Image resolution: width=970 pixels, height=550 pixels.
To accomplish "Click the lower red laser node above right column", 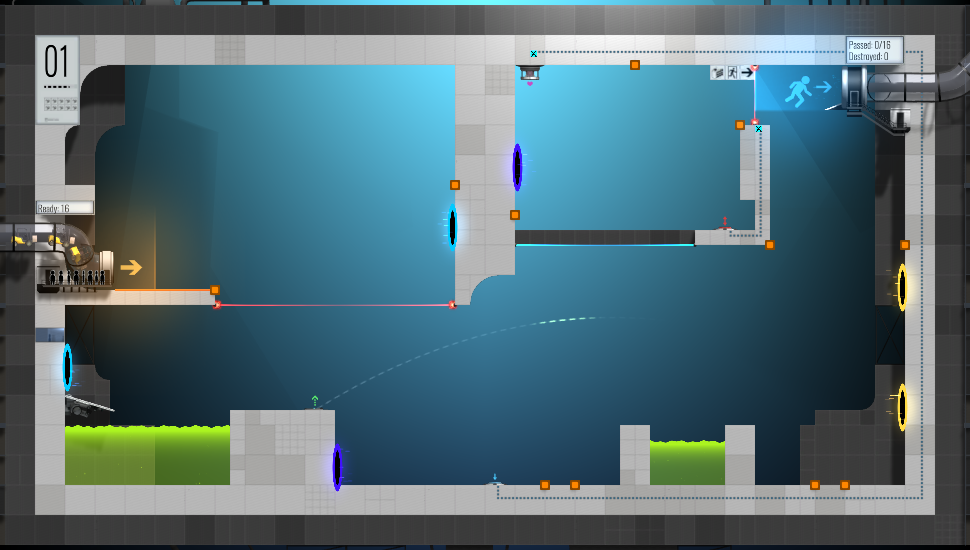I will tap(754, 122).
